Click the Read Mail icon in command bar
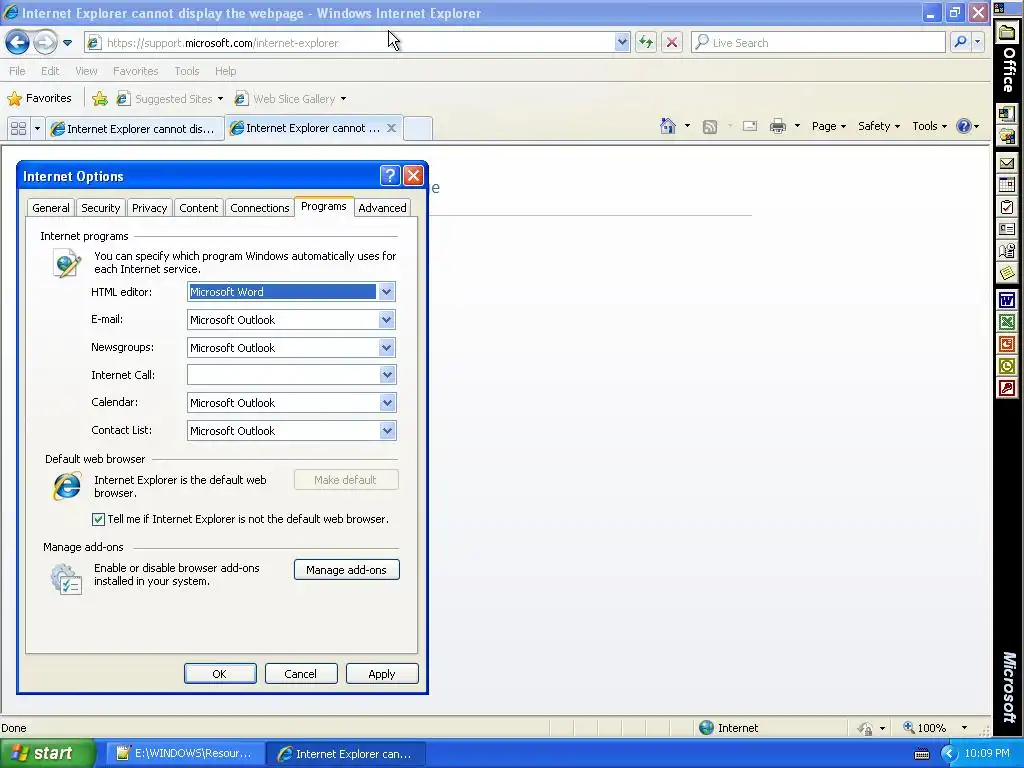This screenshot has width=1024, height=768. pos(750,126)
